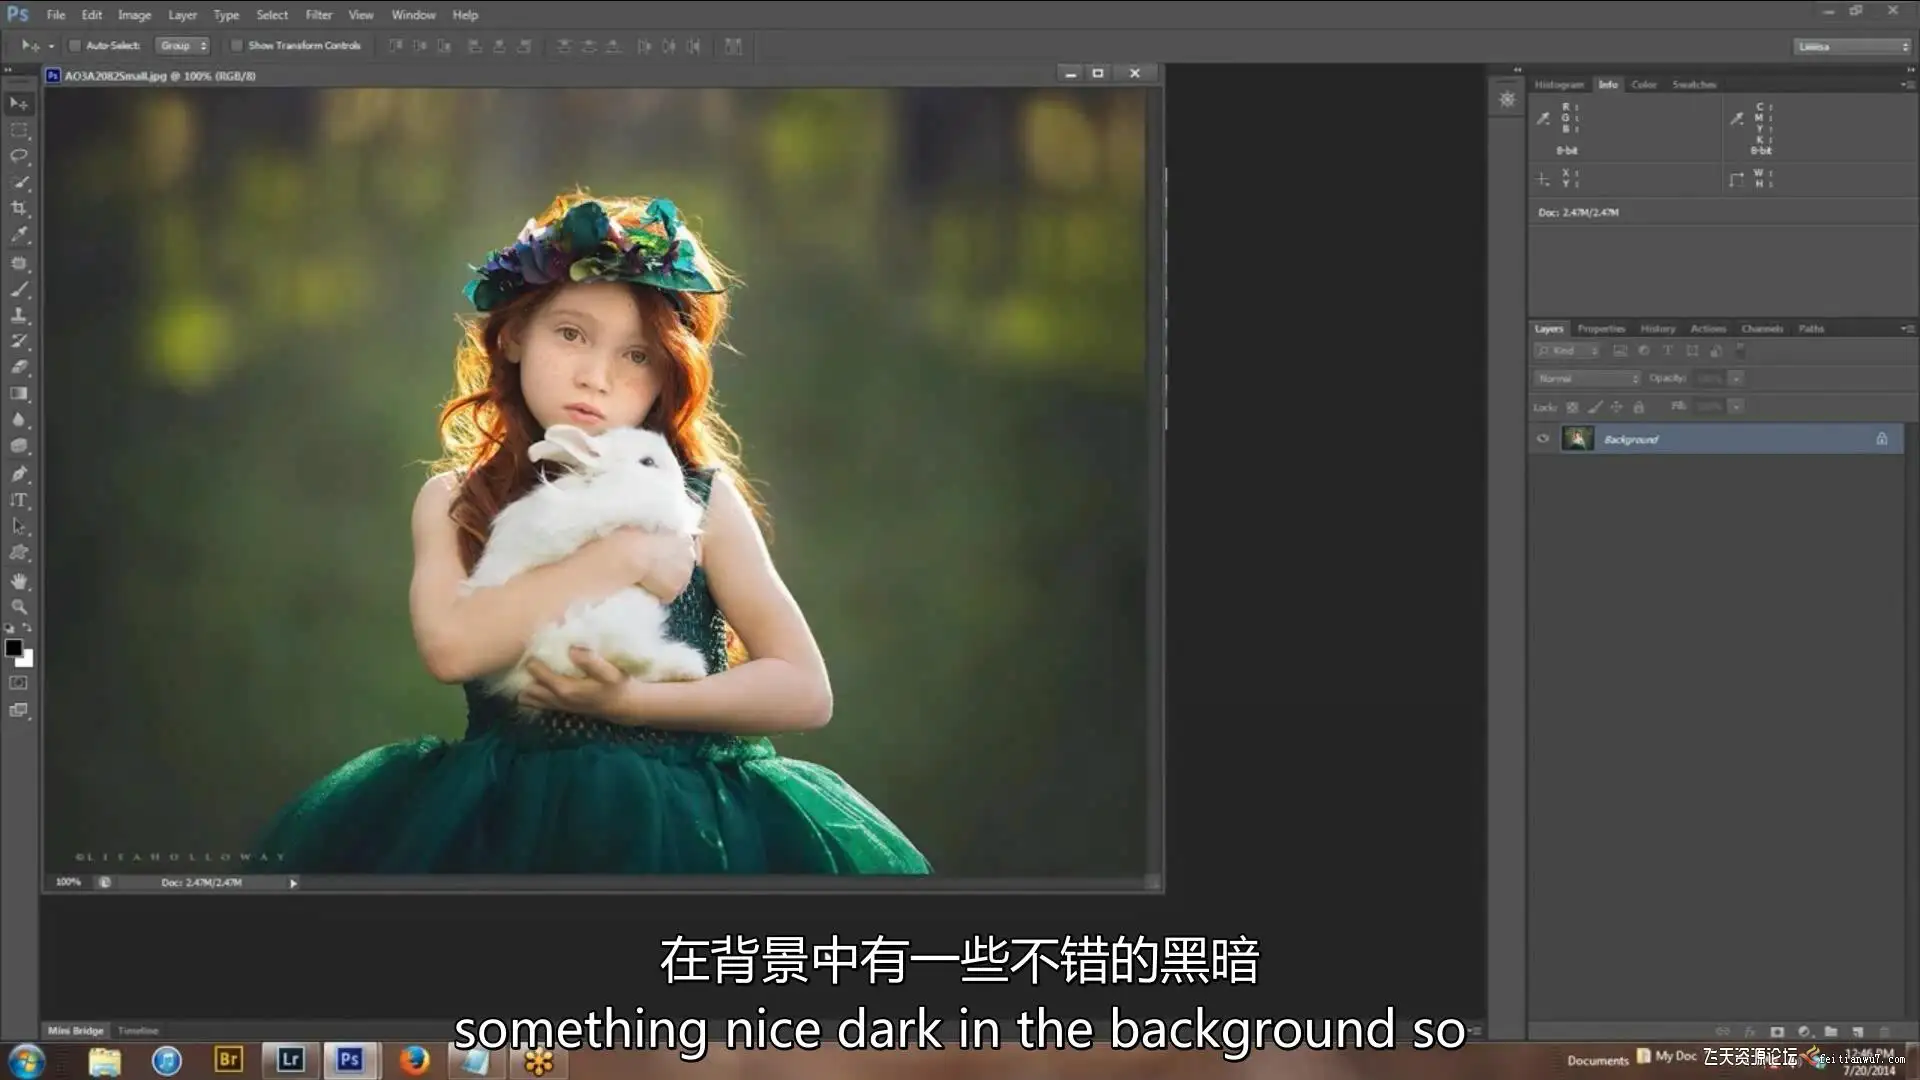Switch to the Swatches tab
Viewport: 1920px width, 1080px height.
[1694, 85]
